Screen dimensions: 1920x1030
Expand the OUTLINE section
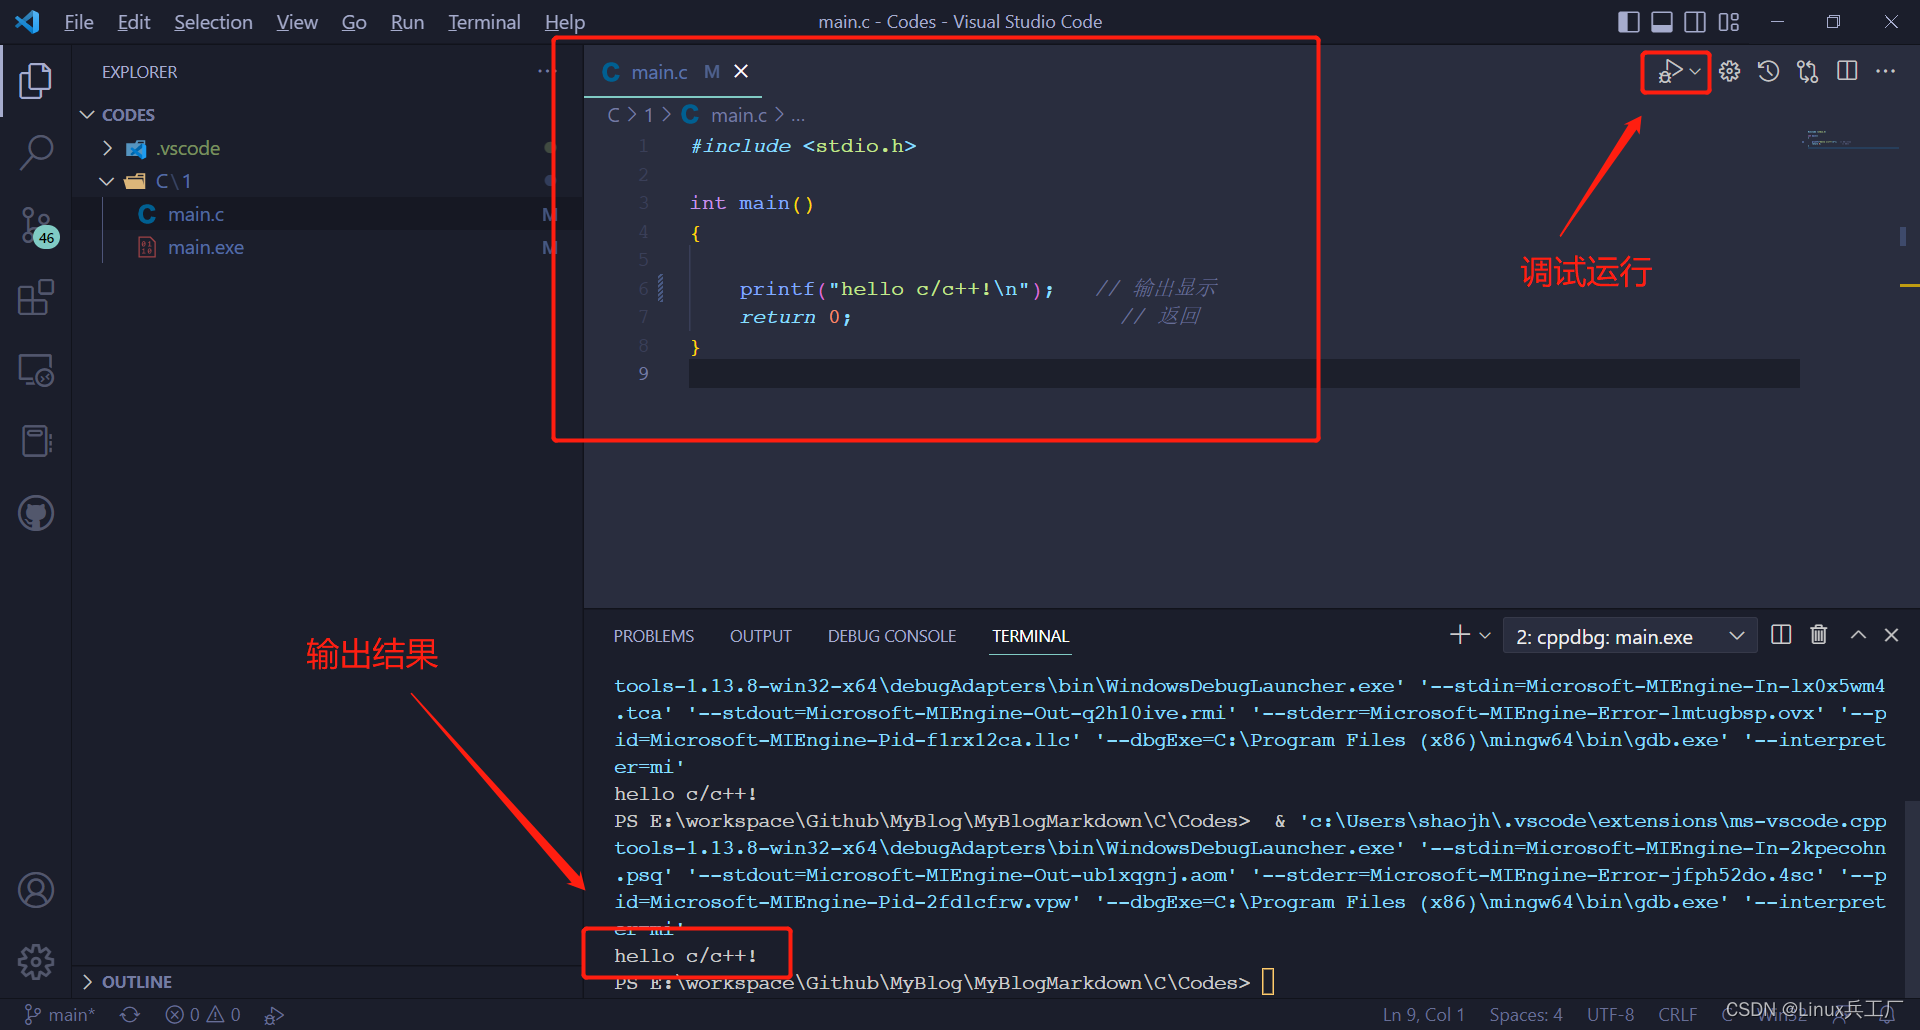126,982
